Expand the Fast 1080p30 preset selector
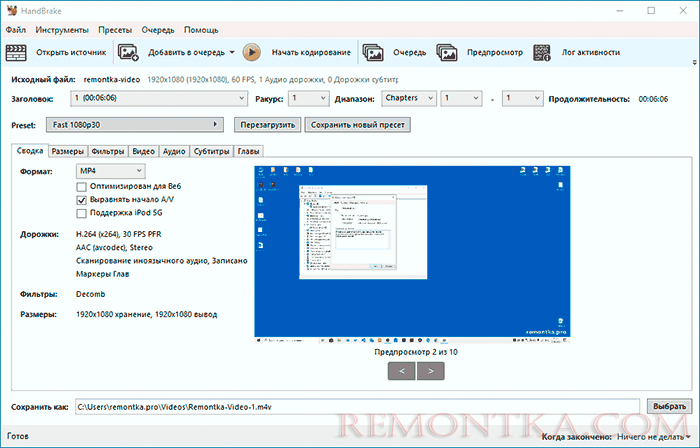This screenshot has height=448, width=700. [x=134, y=125]
